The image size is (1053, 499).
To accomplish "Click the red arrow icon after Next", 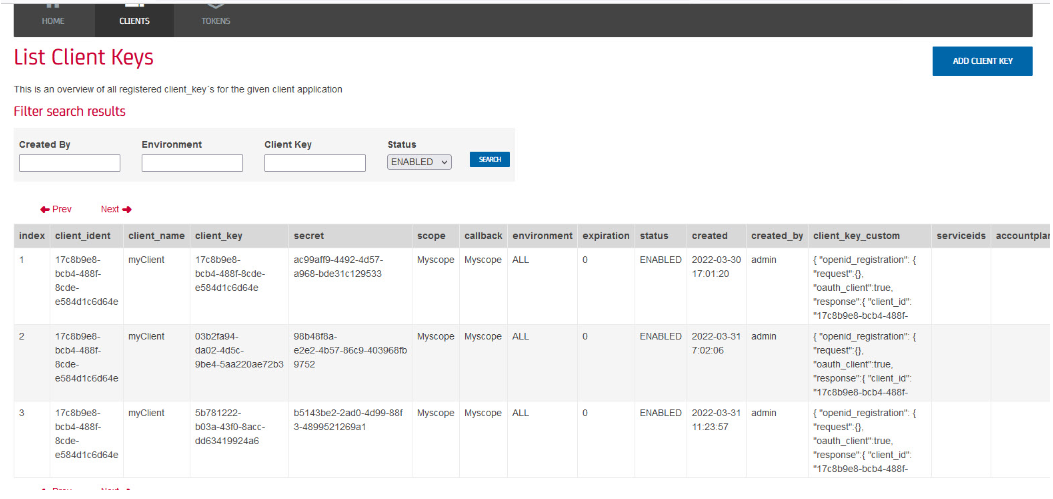I will [x=127, y=209].
